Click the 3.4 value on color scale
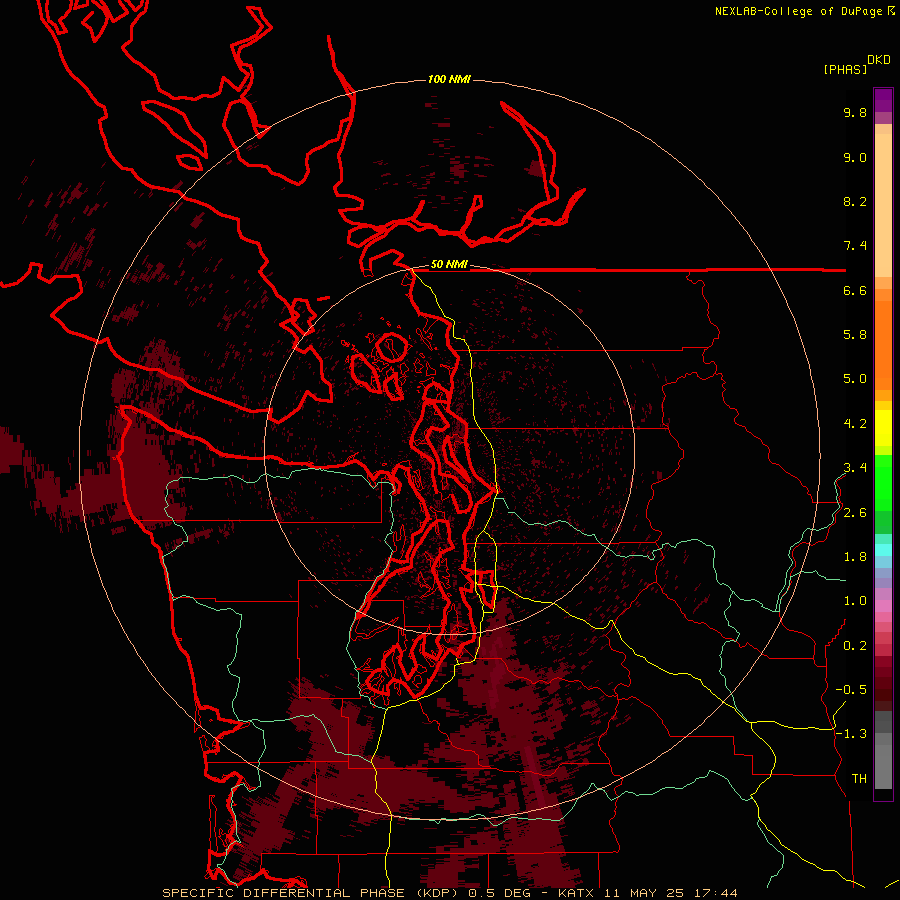Screen dimensions: 900x900 [855, 468]
